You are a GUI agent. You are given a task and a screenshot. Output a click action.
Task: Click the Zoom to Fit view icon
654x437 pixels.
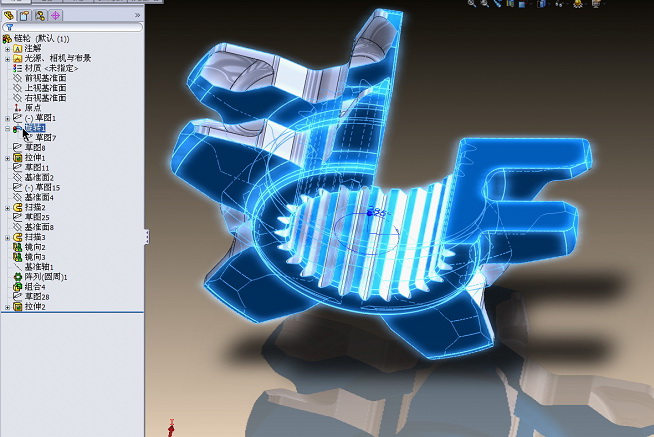(472, 3)
